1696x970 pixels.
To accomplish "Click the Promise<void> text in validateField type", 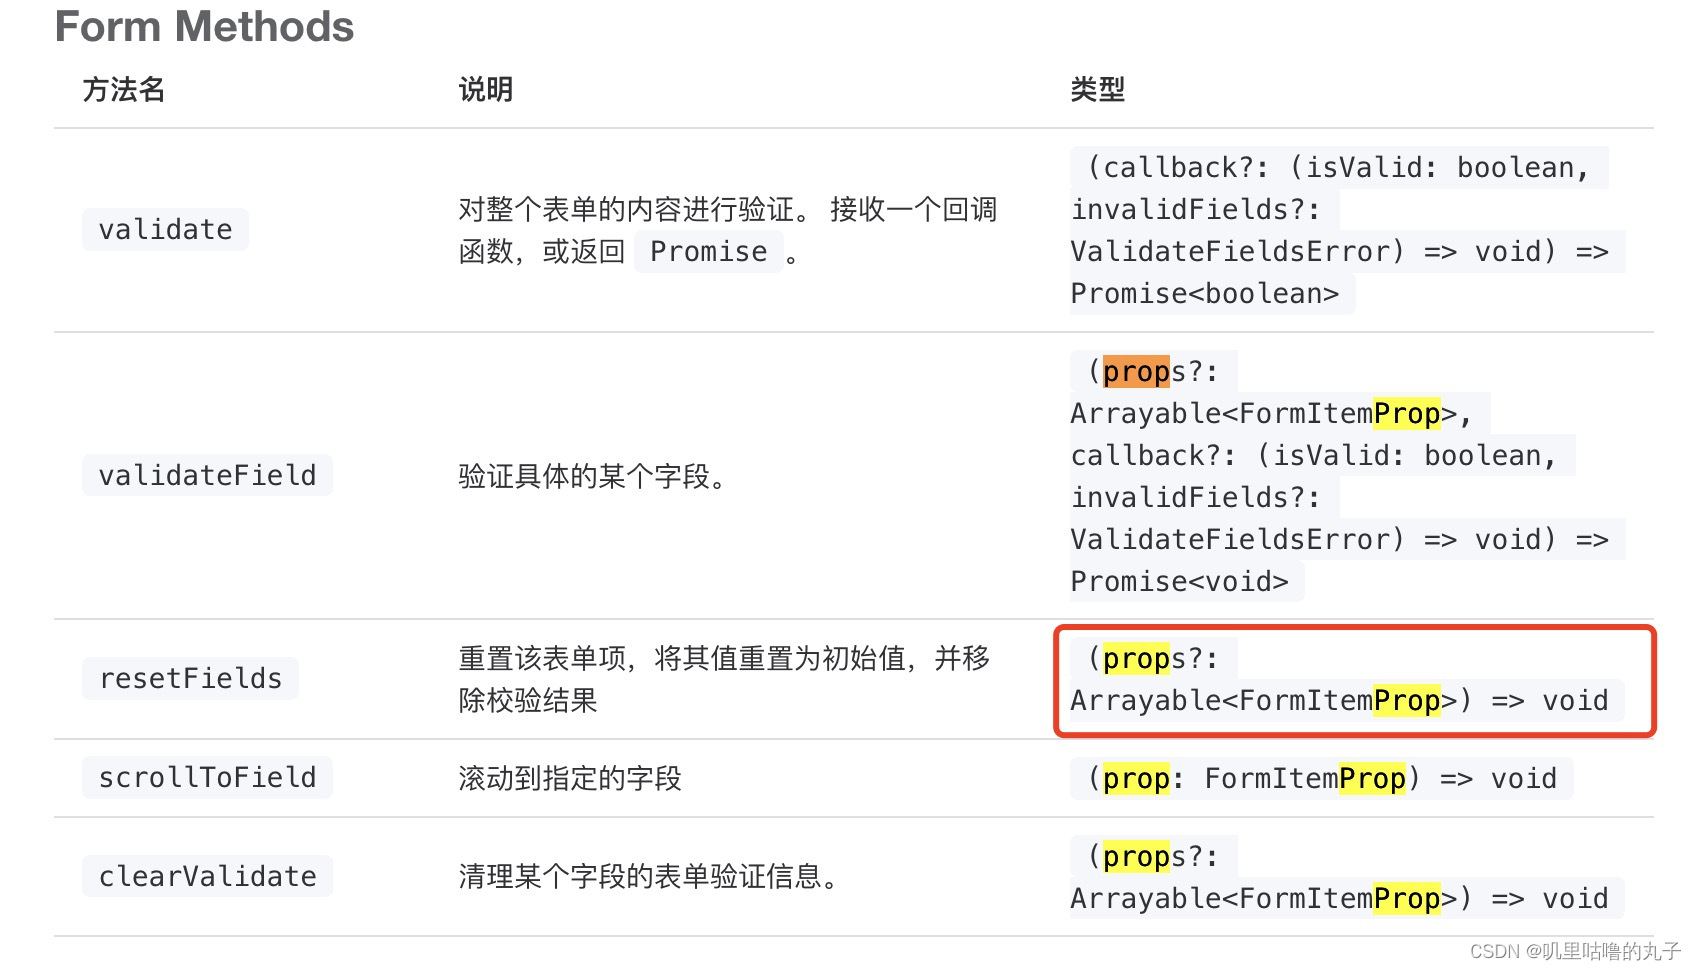I will (1180, 582).
